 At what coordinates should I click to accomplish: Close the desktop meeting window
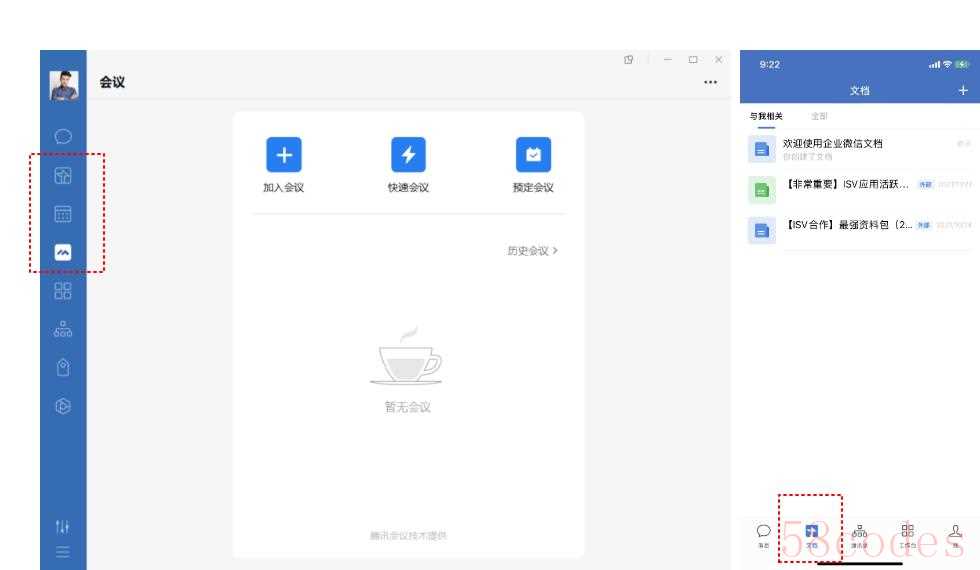[x=719, y=59]
